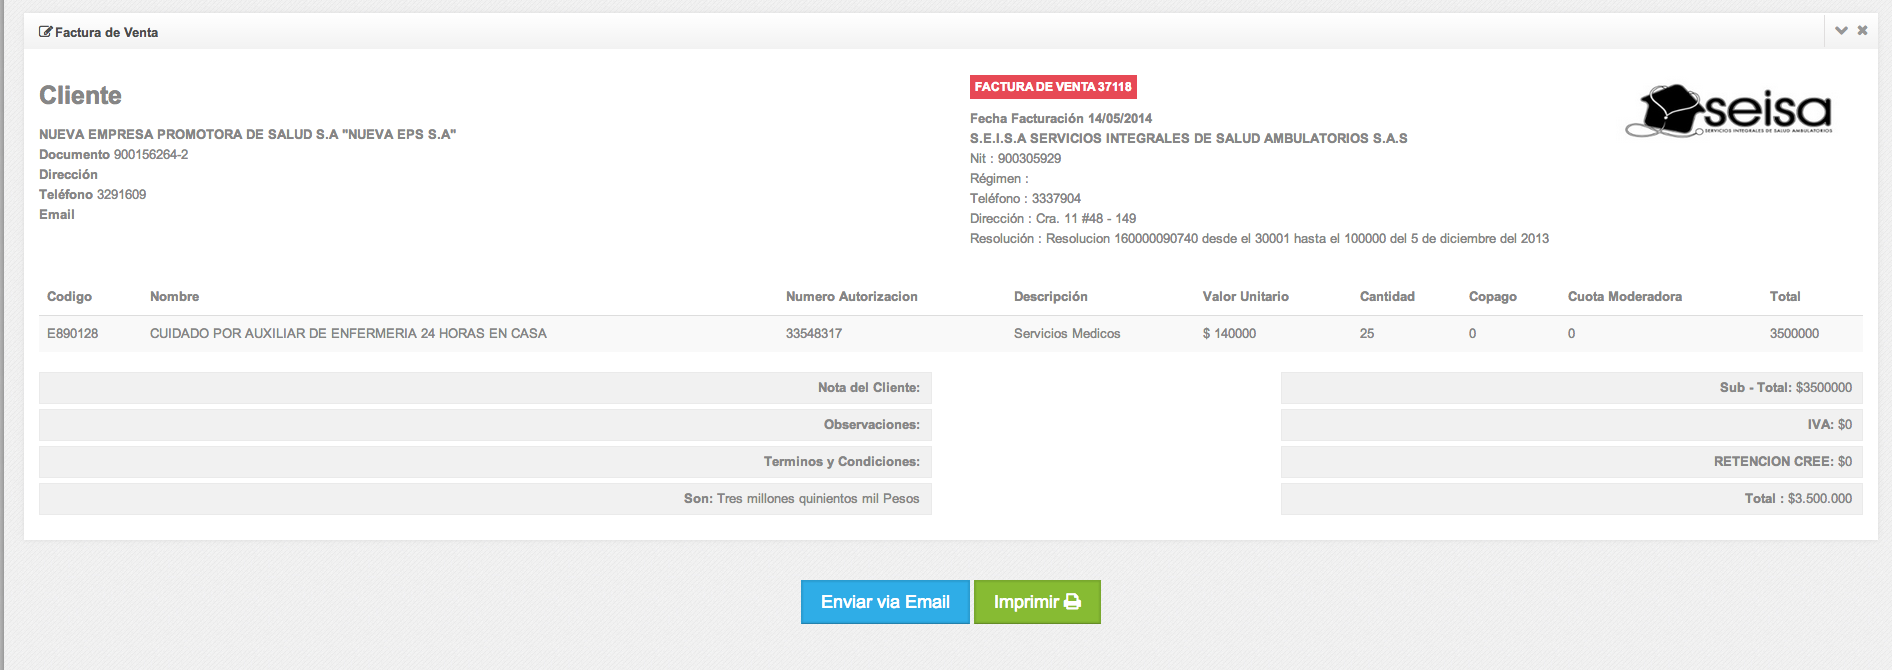This screenshot has width=1892, height=670.
Task: Send the invoice via Enviar via Email
Action: tap(885, 602)
